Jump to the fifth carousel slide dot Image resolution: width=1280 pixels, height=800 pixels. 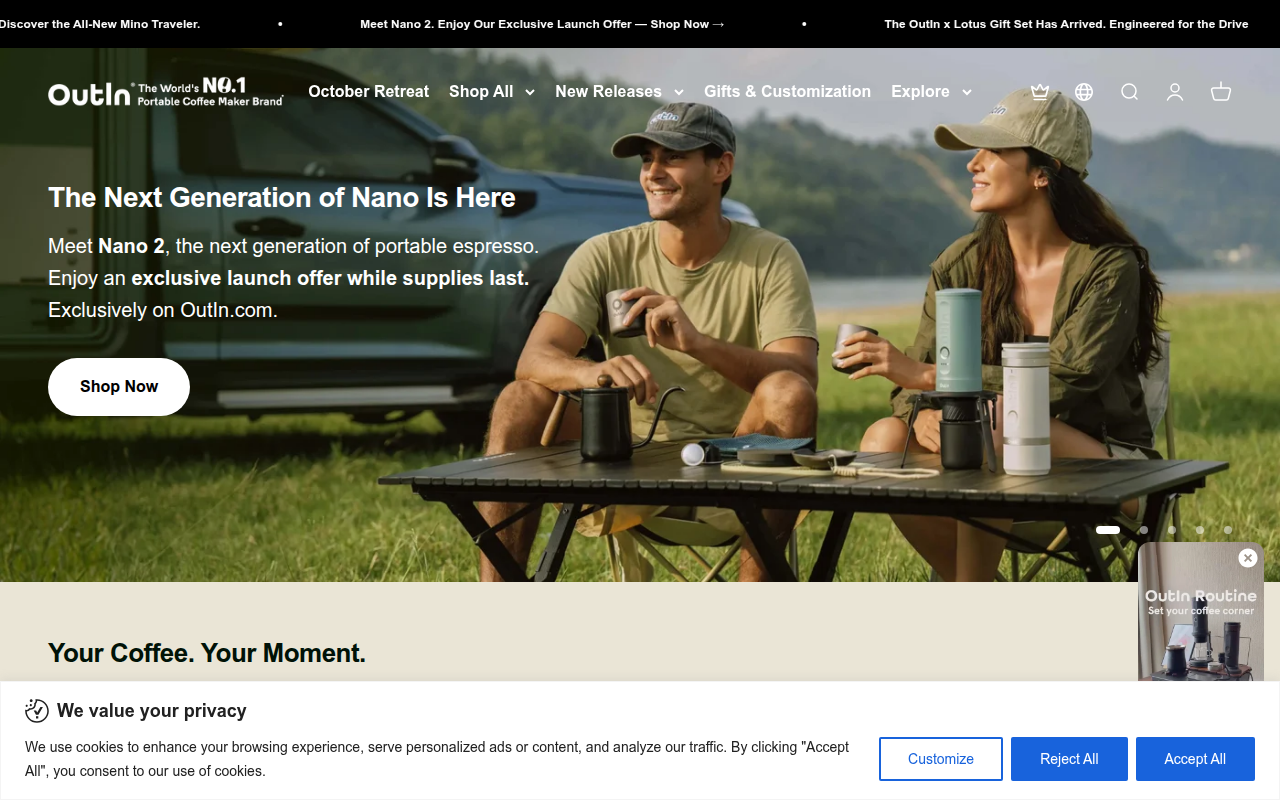coord(1228,530)
